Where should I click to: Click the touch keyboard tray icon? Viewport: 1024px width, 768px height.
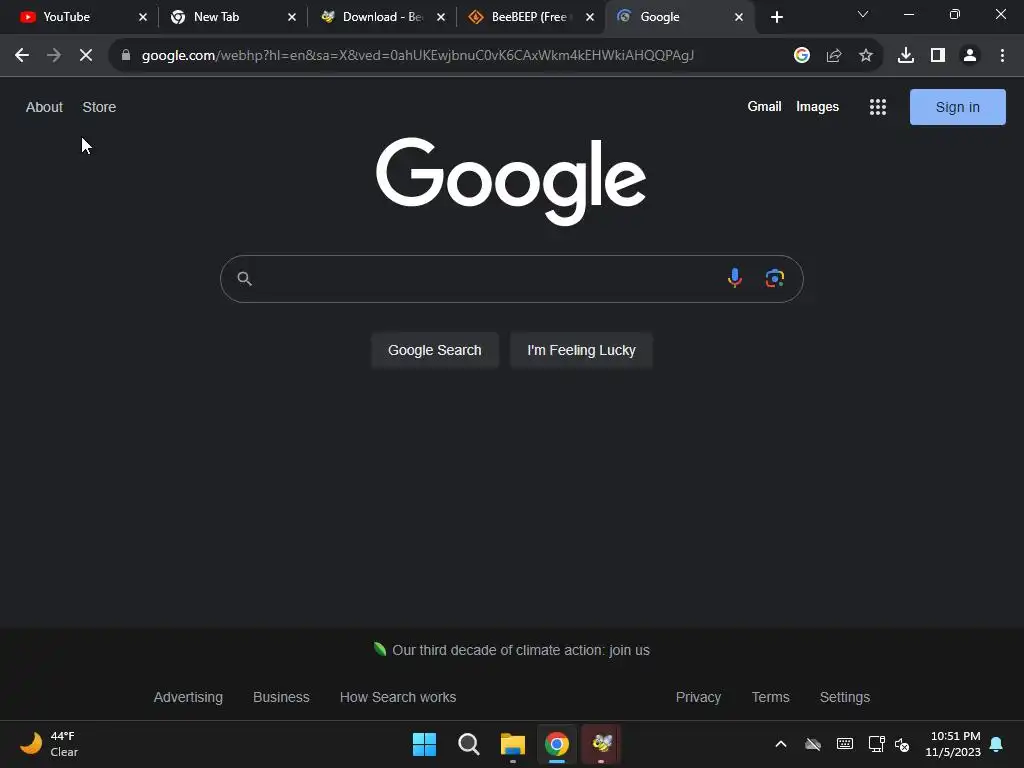[844, 744]
